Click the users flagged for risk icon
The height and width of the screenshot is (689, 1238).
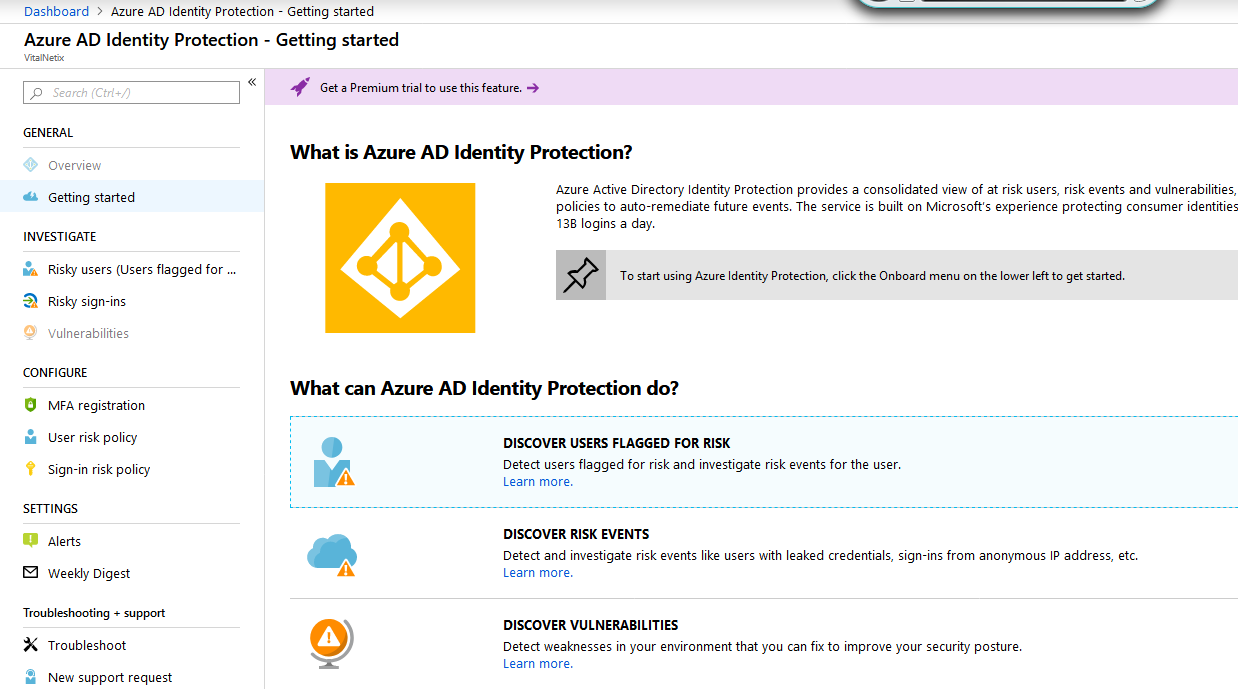click(333, 462)
